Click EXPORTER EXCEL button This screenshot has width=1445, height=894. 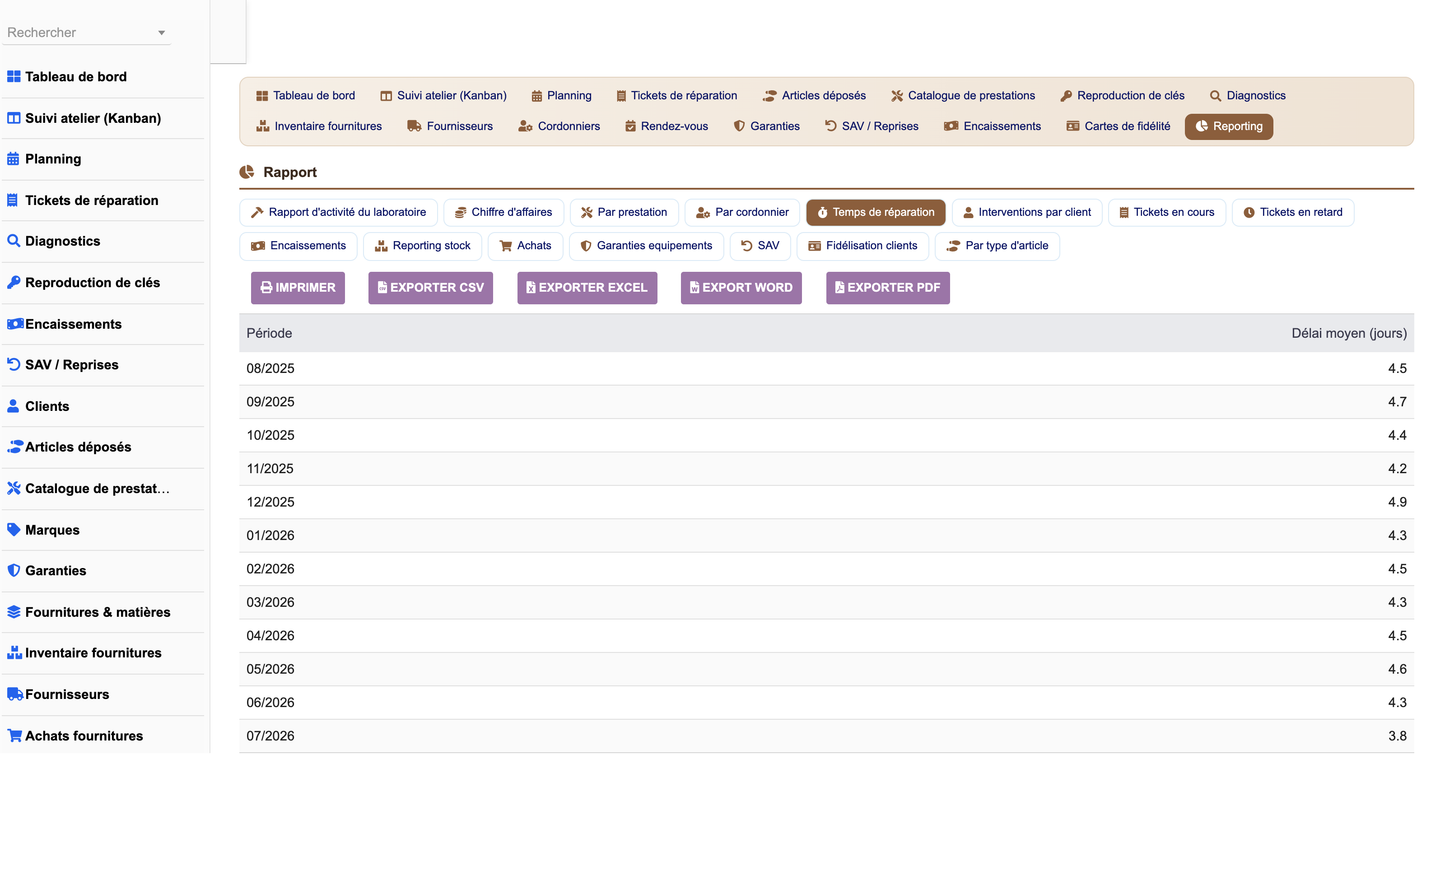[587, 288]
